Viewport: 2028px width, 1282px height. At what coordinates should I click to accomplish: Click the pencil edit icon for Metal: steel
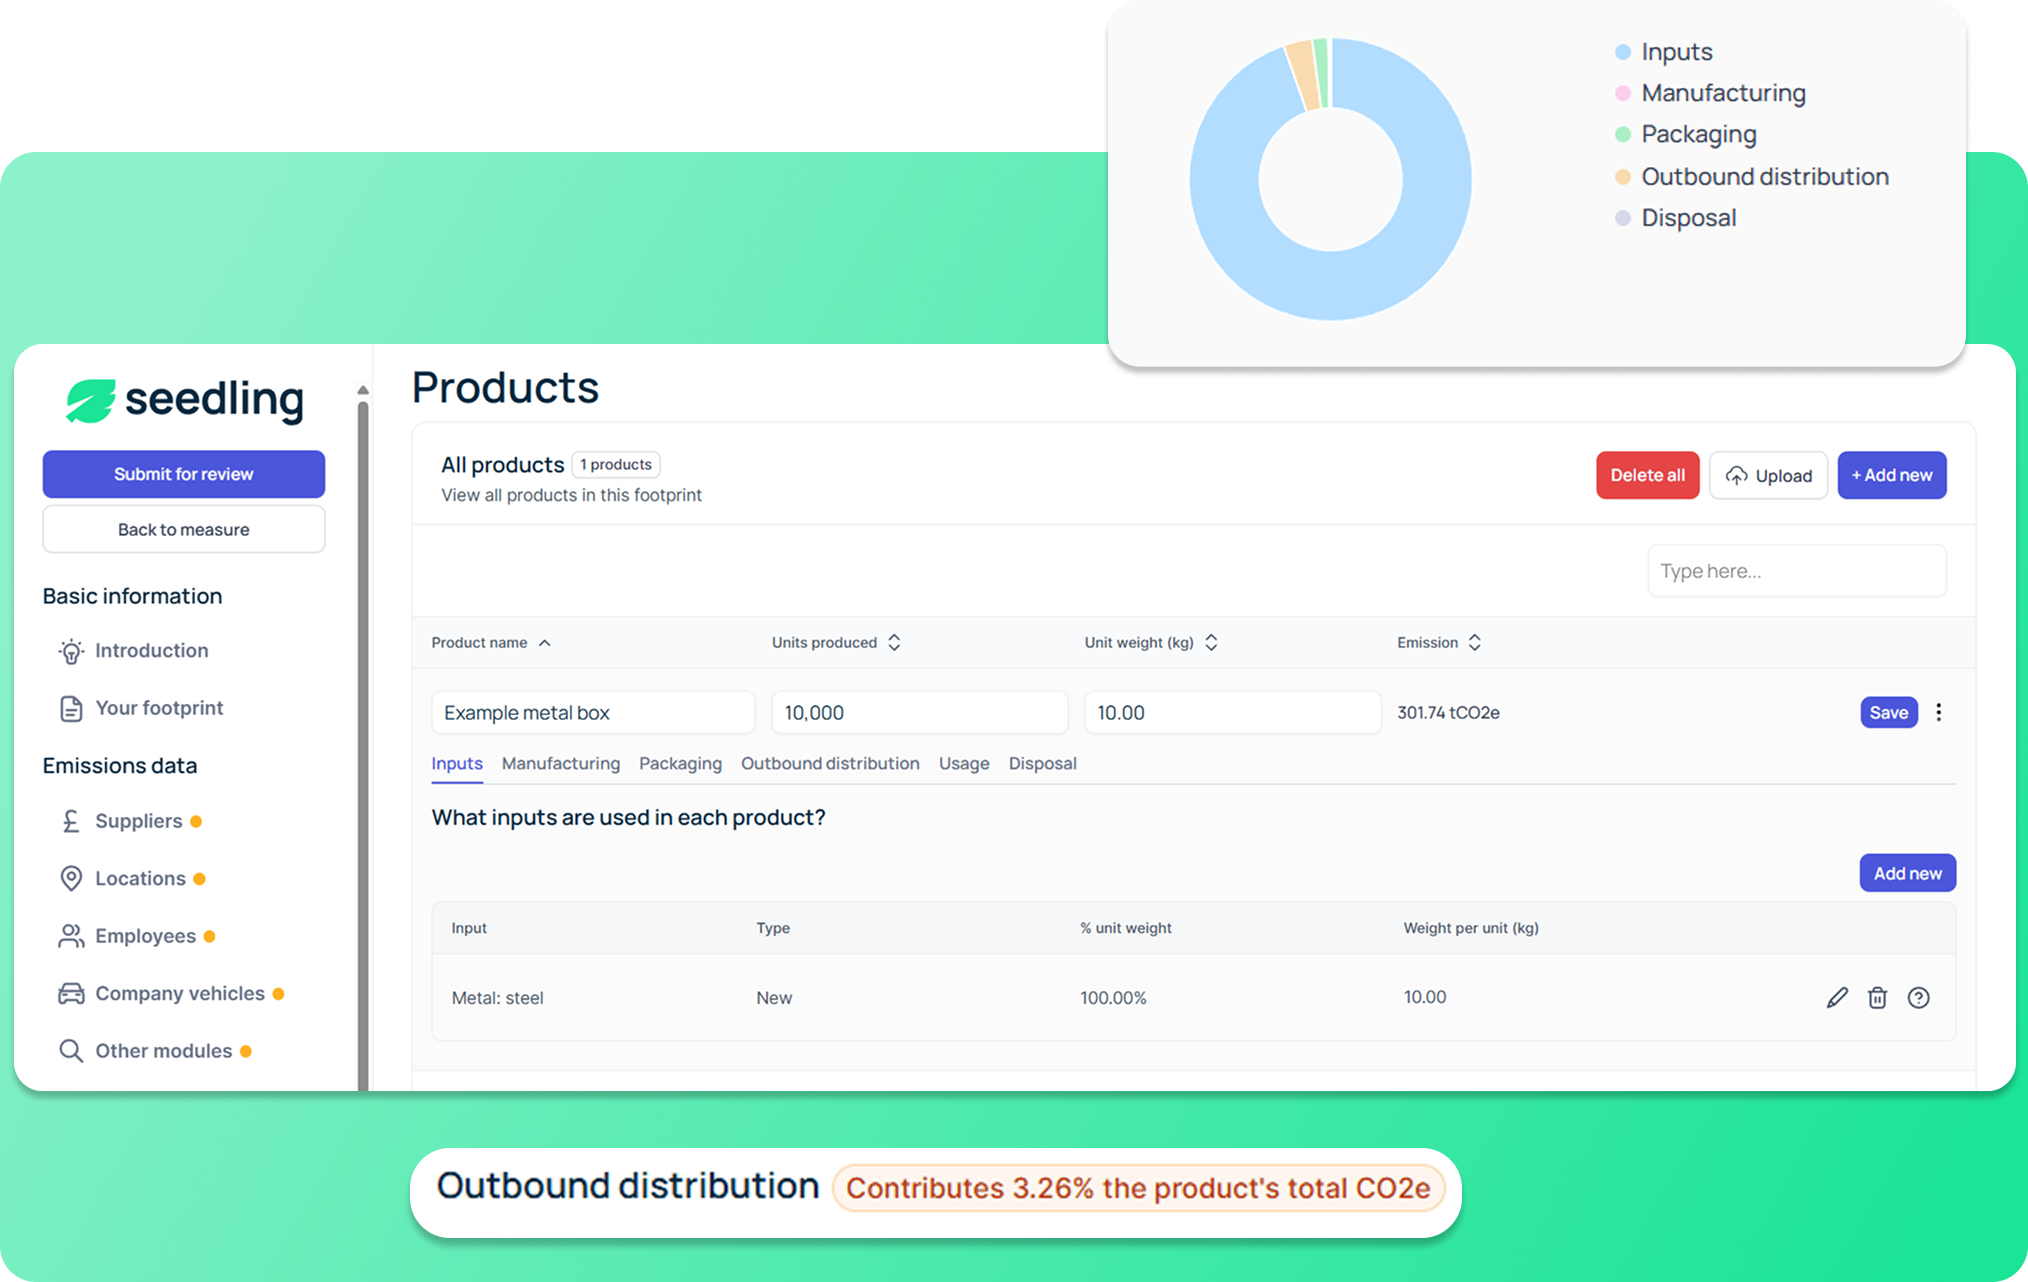click(1837, 998)
